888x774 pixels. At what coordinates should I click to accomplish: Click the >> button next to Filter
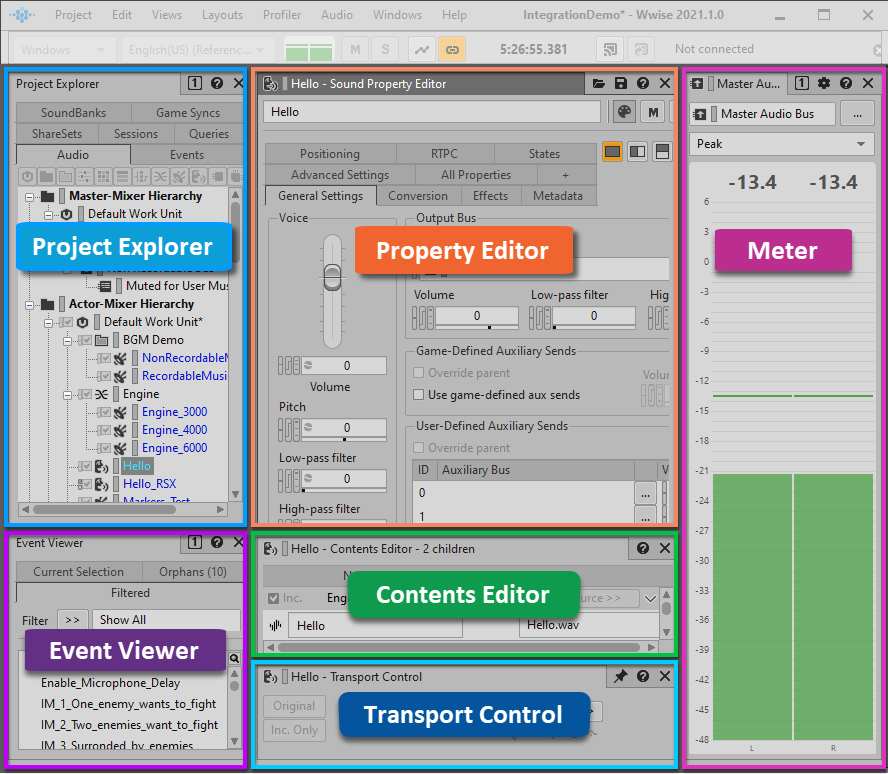pyautogui.click(x=72, y=620)
